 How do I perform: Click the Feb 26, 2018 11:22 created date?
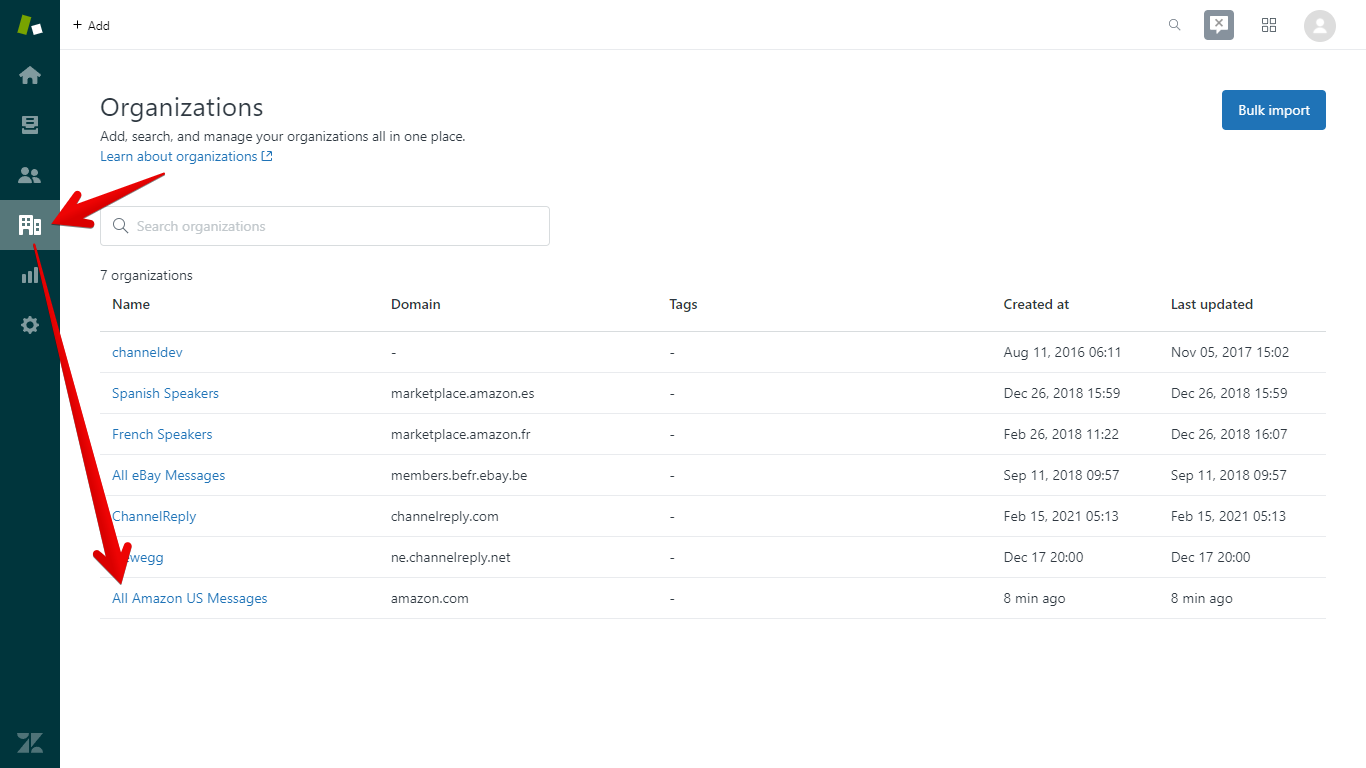tap(1063, 434)
